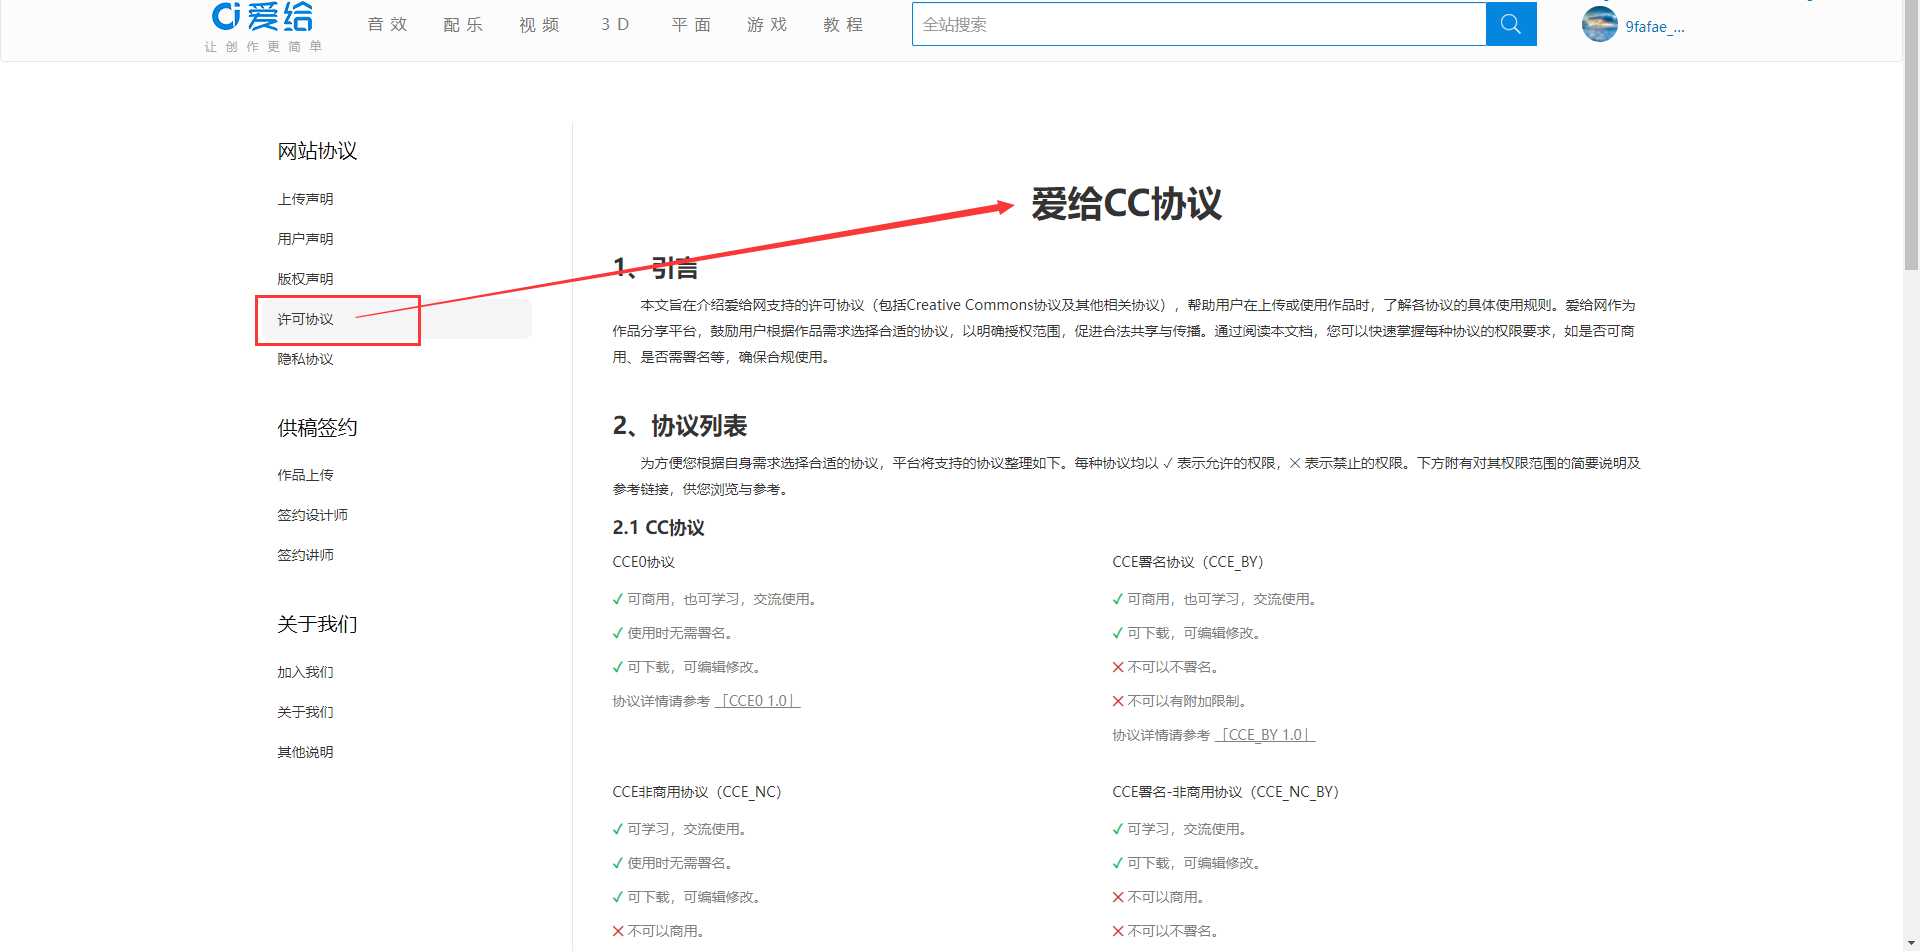Click the 2.1 CC协议 subheading

[658, 527]
